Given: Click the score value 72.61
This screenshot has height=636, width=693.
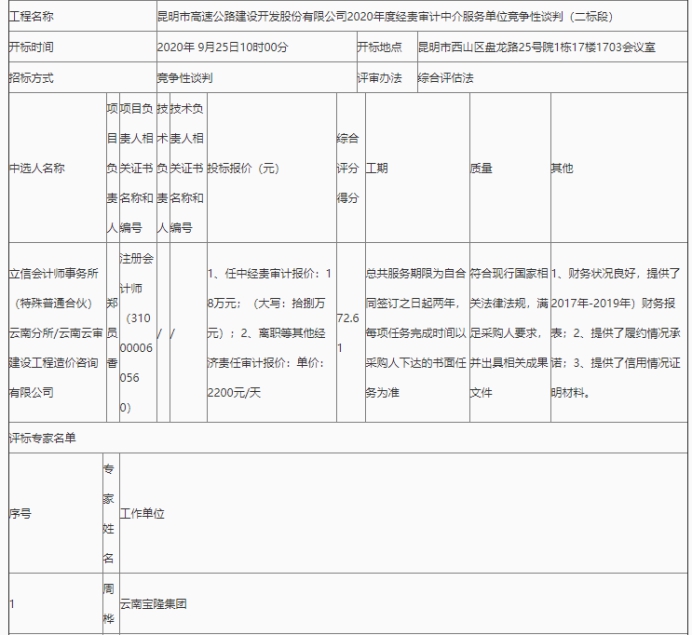Looking at the screenshot, I should [x=347, y=332].
